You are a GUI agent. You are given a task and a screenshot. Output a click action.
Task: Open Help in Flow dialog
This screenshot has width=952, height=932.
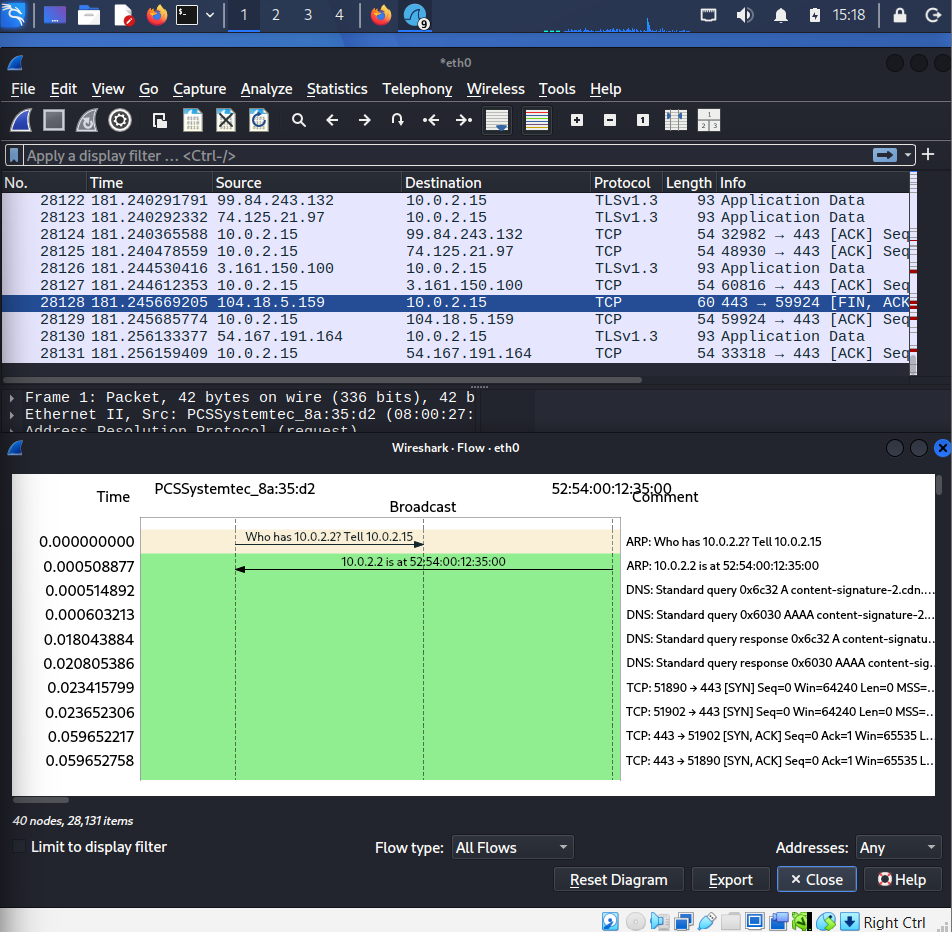click(902, 879)
